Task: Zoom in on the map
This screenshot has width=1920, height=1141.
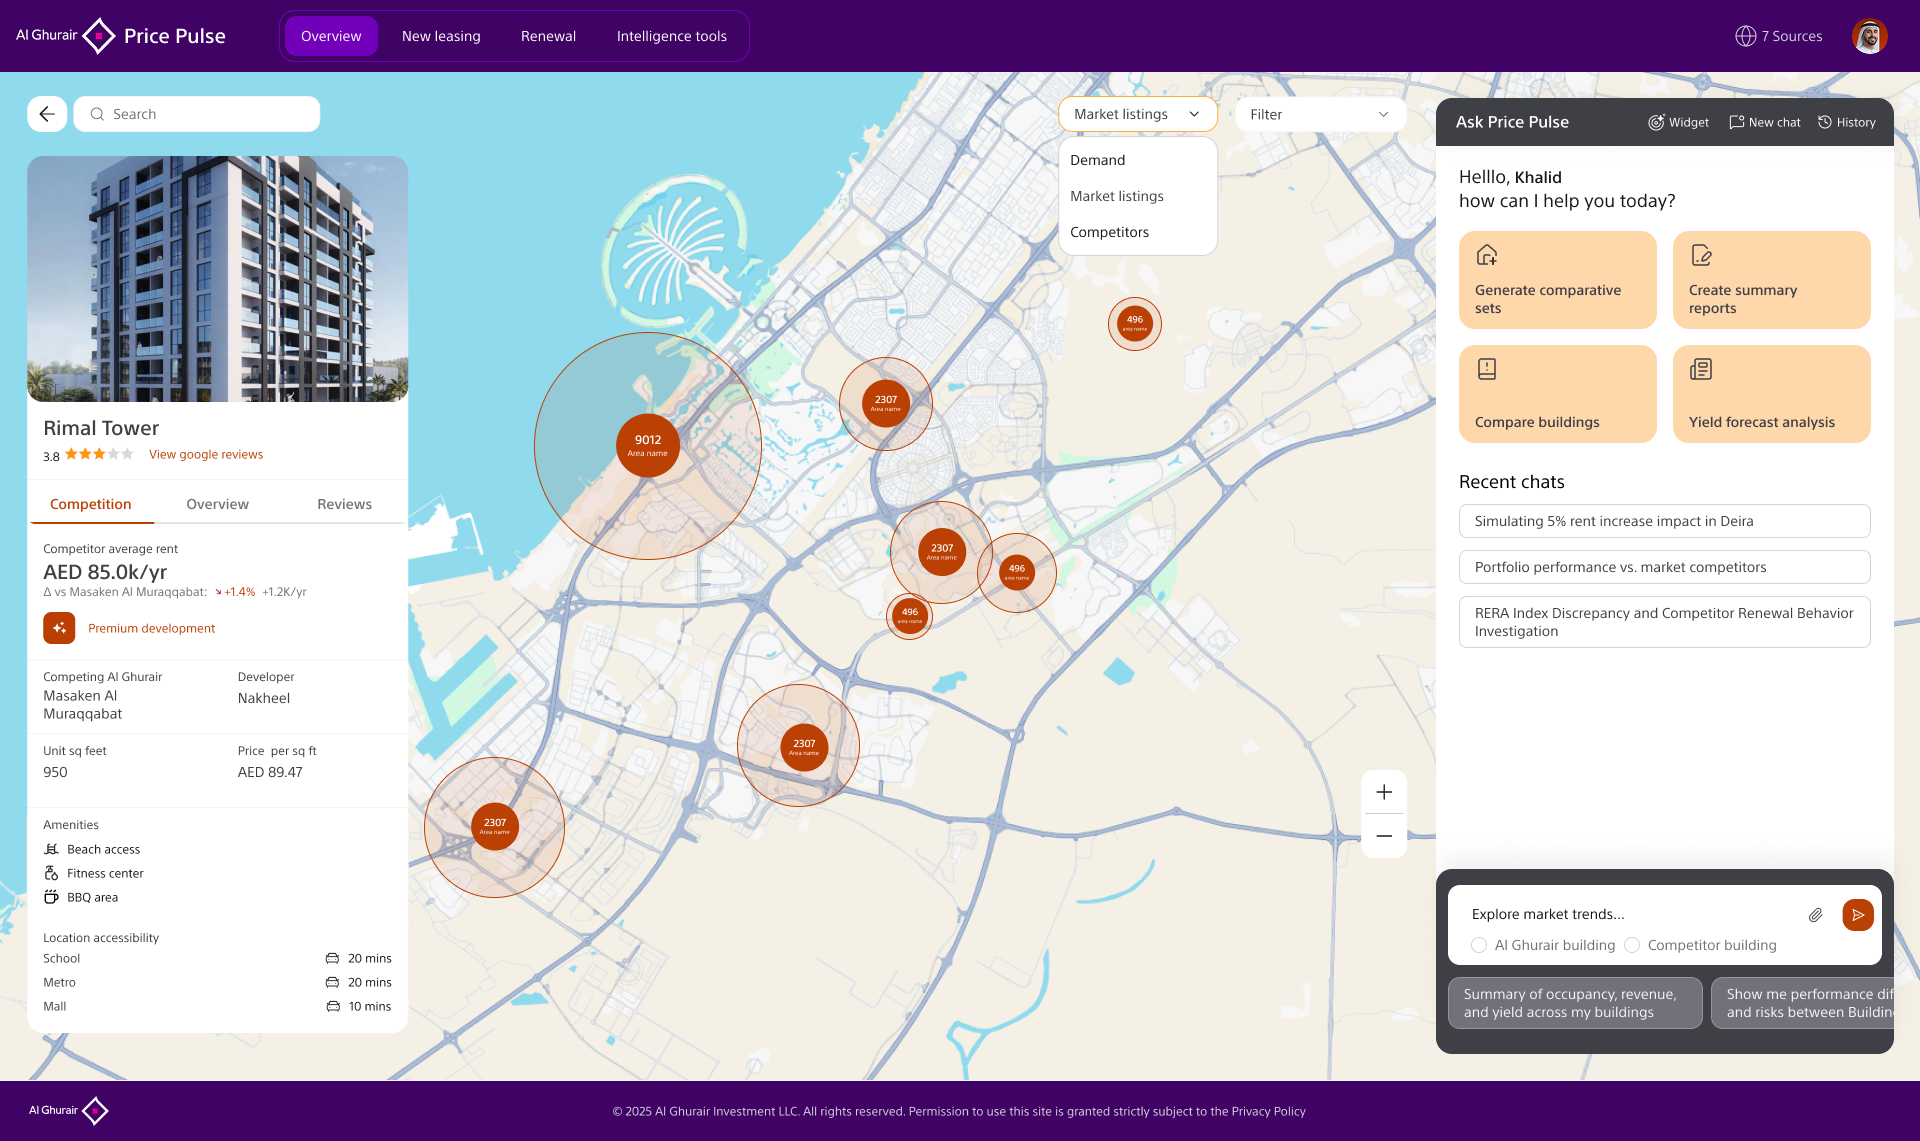Action: 1384,792
